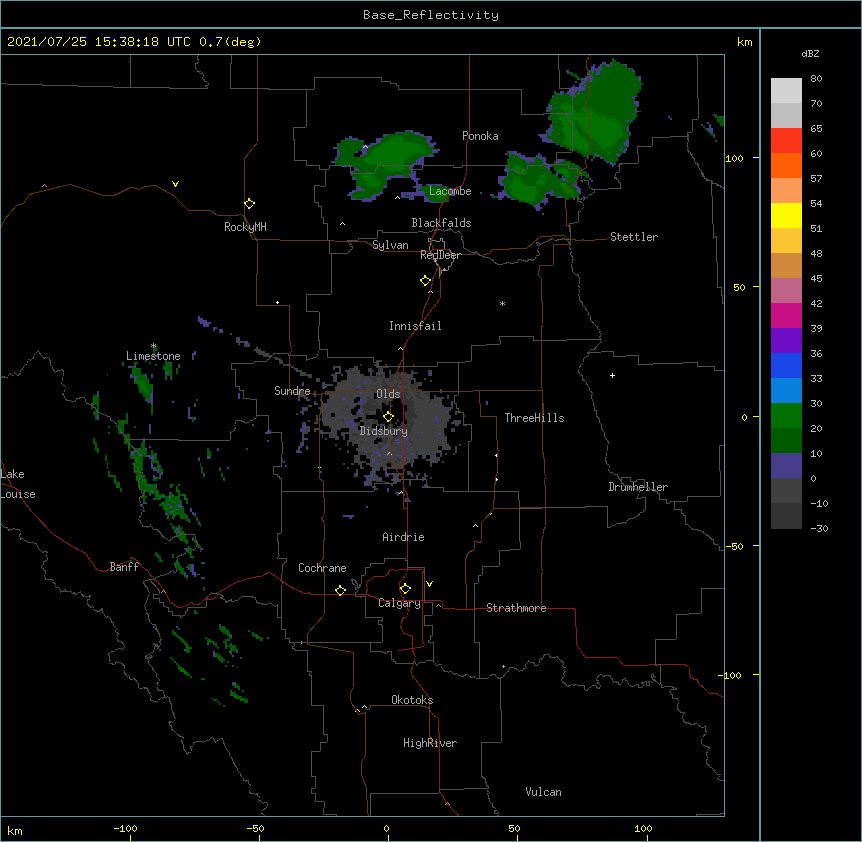862x842 pixels.
Task: Click the yellow station marker at RockyMH
Action: (x=250, y=204)
